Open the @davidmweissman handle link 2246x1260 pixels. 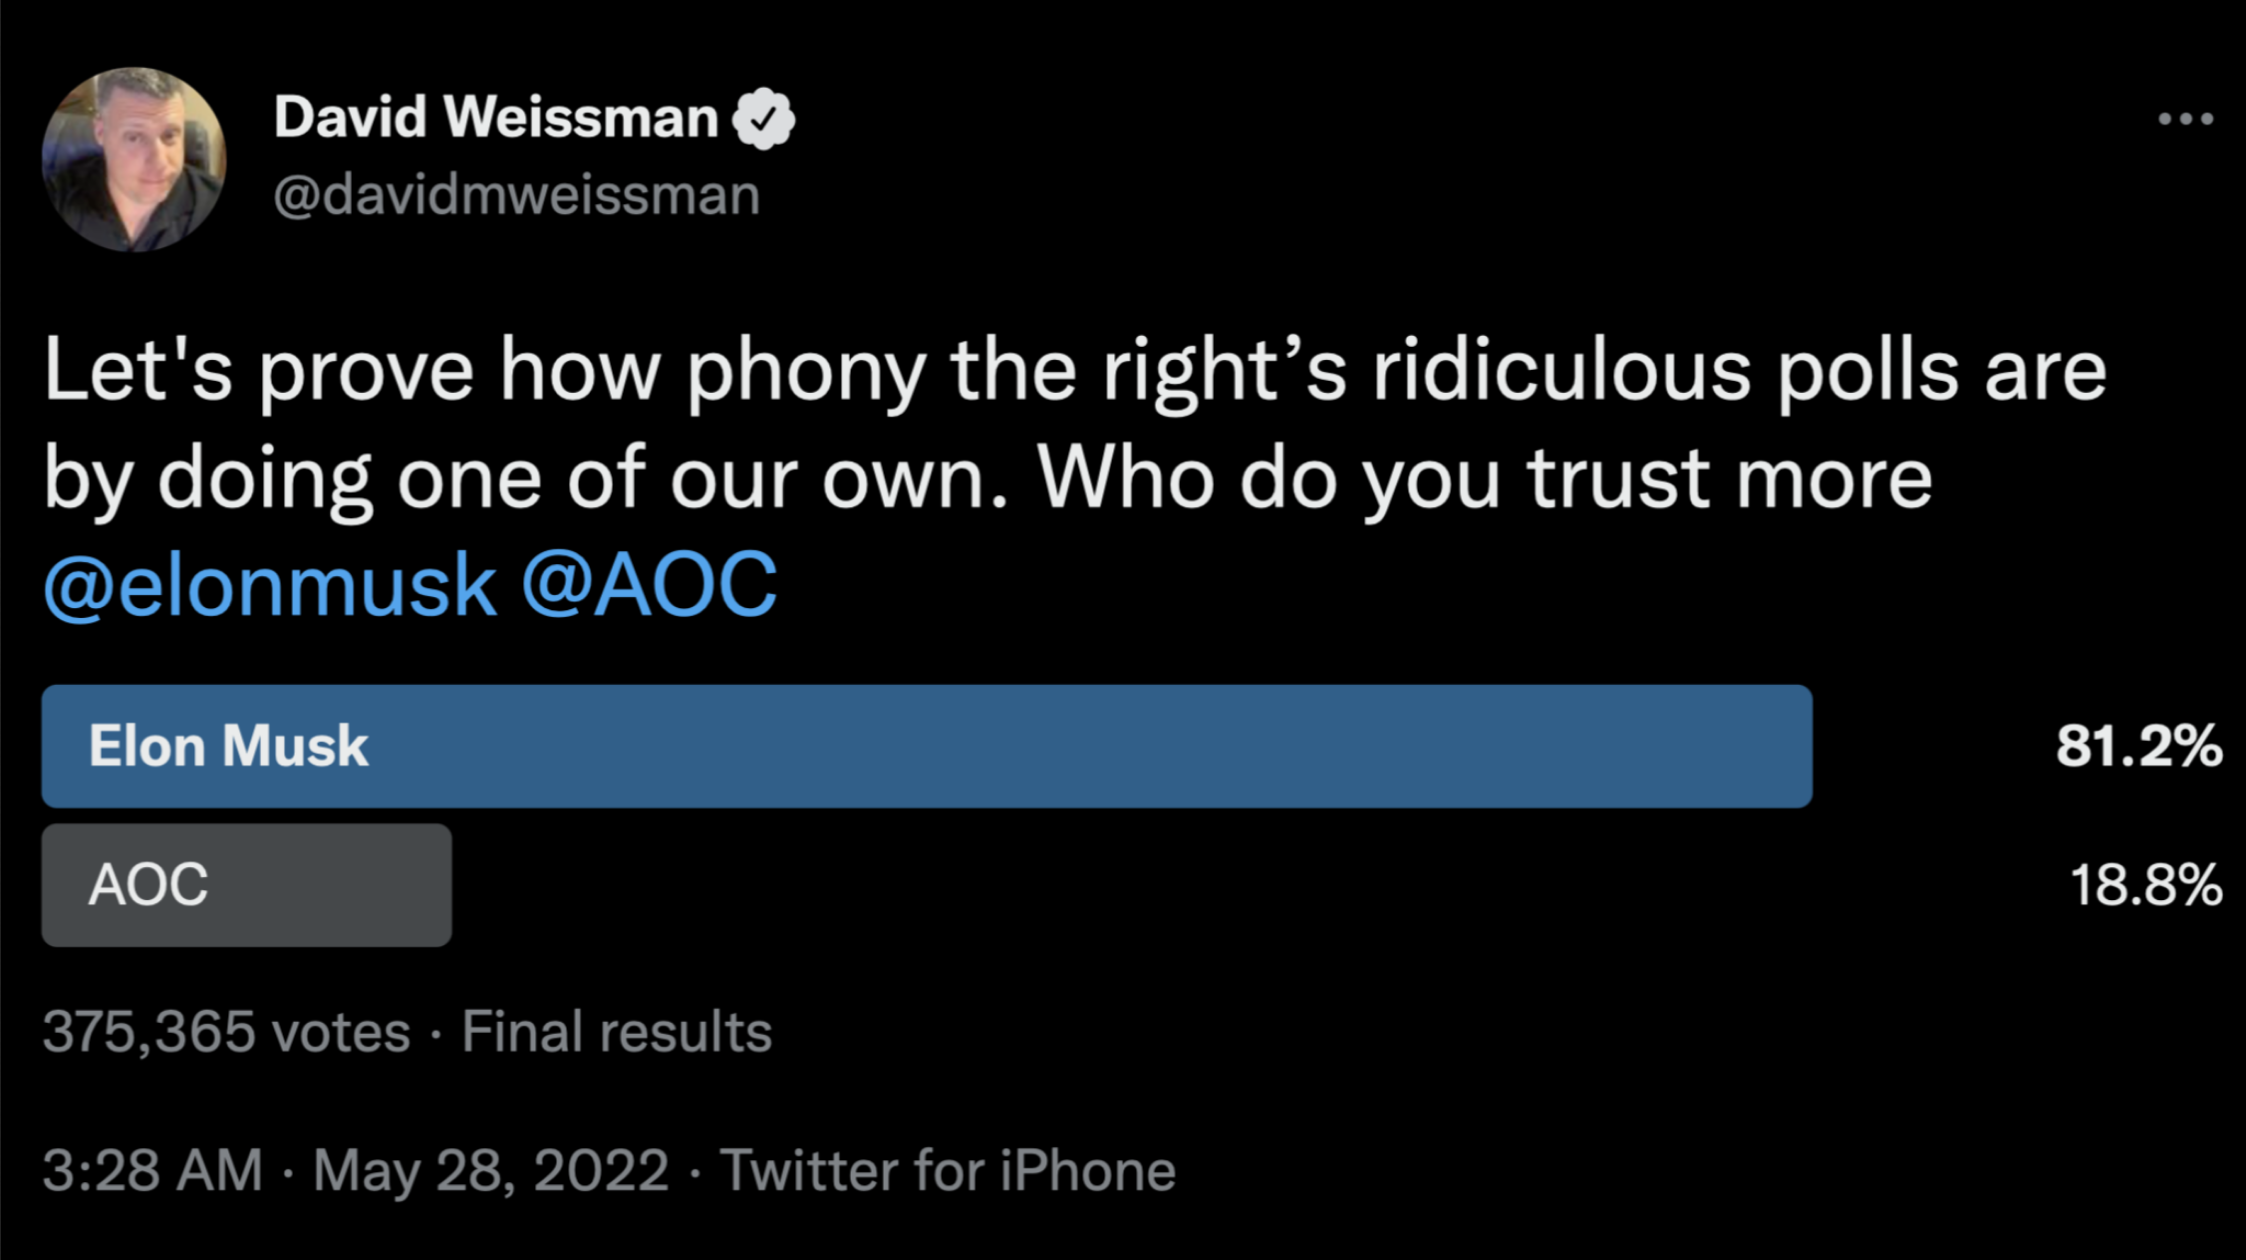coord(516,195)
